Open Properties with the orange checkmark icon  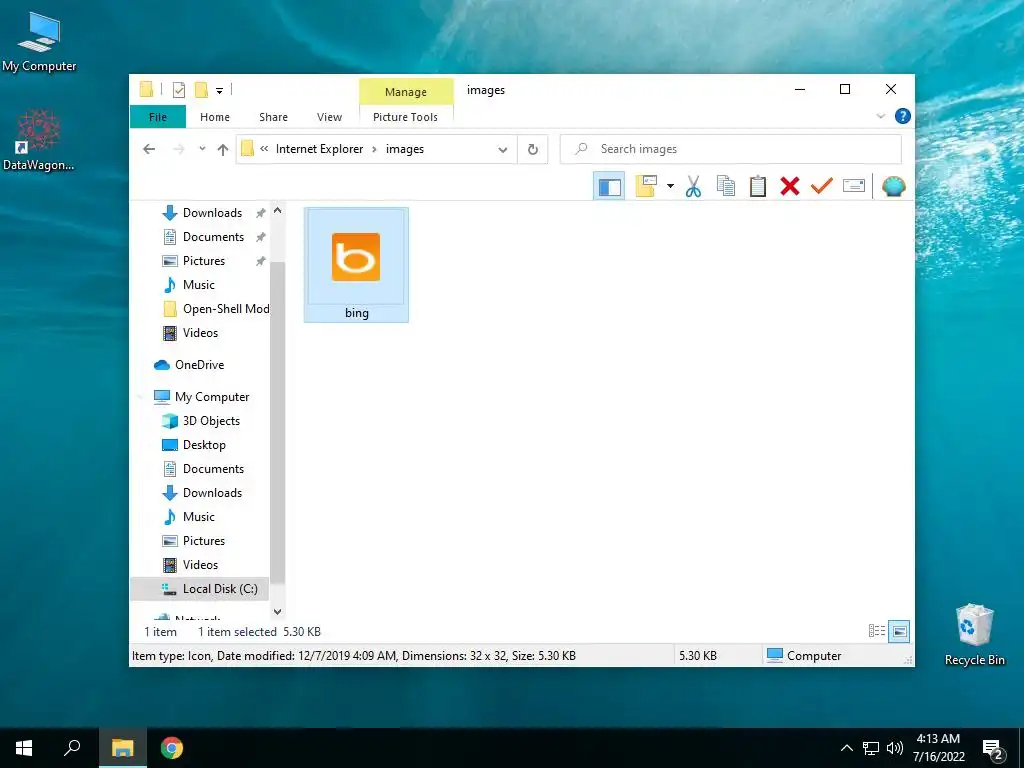click(822, 186)
